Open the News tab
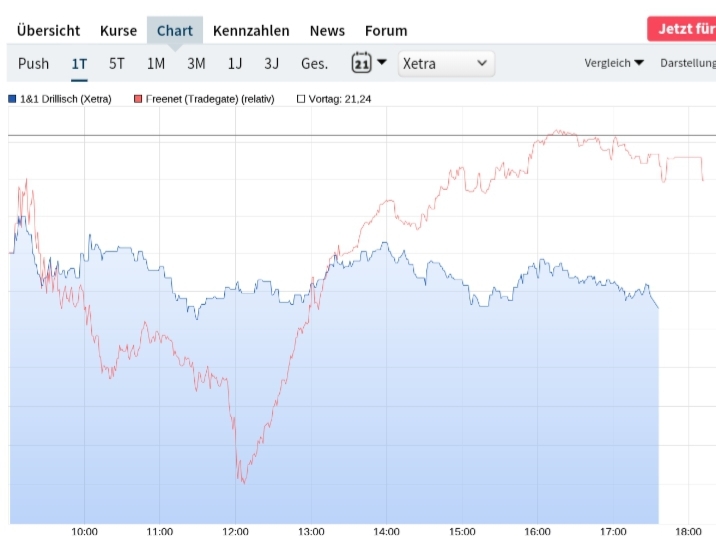Screen dimensions: 716x541 pos(327,30)
